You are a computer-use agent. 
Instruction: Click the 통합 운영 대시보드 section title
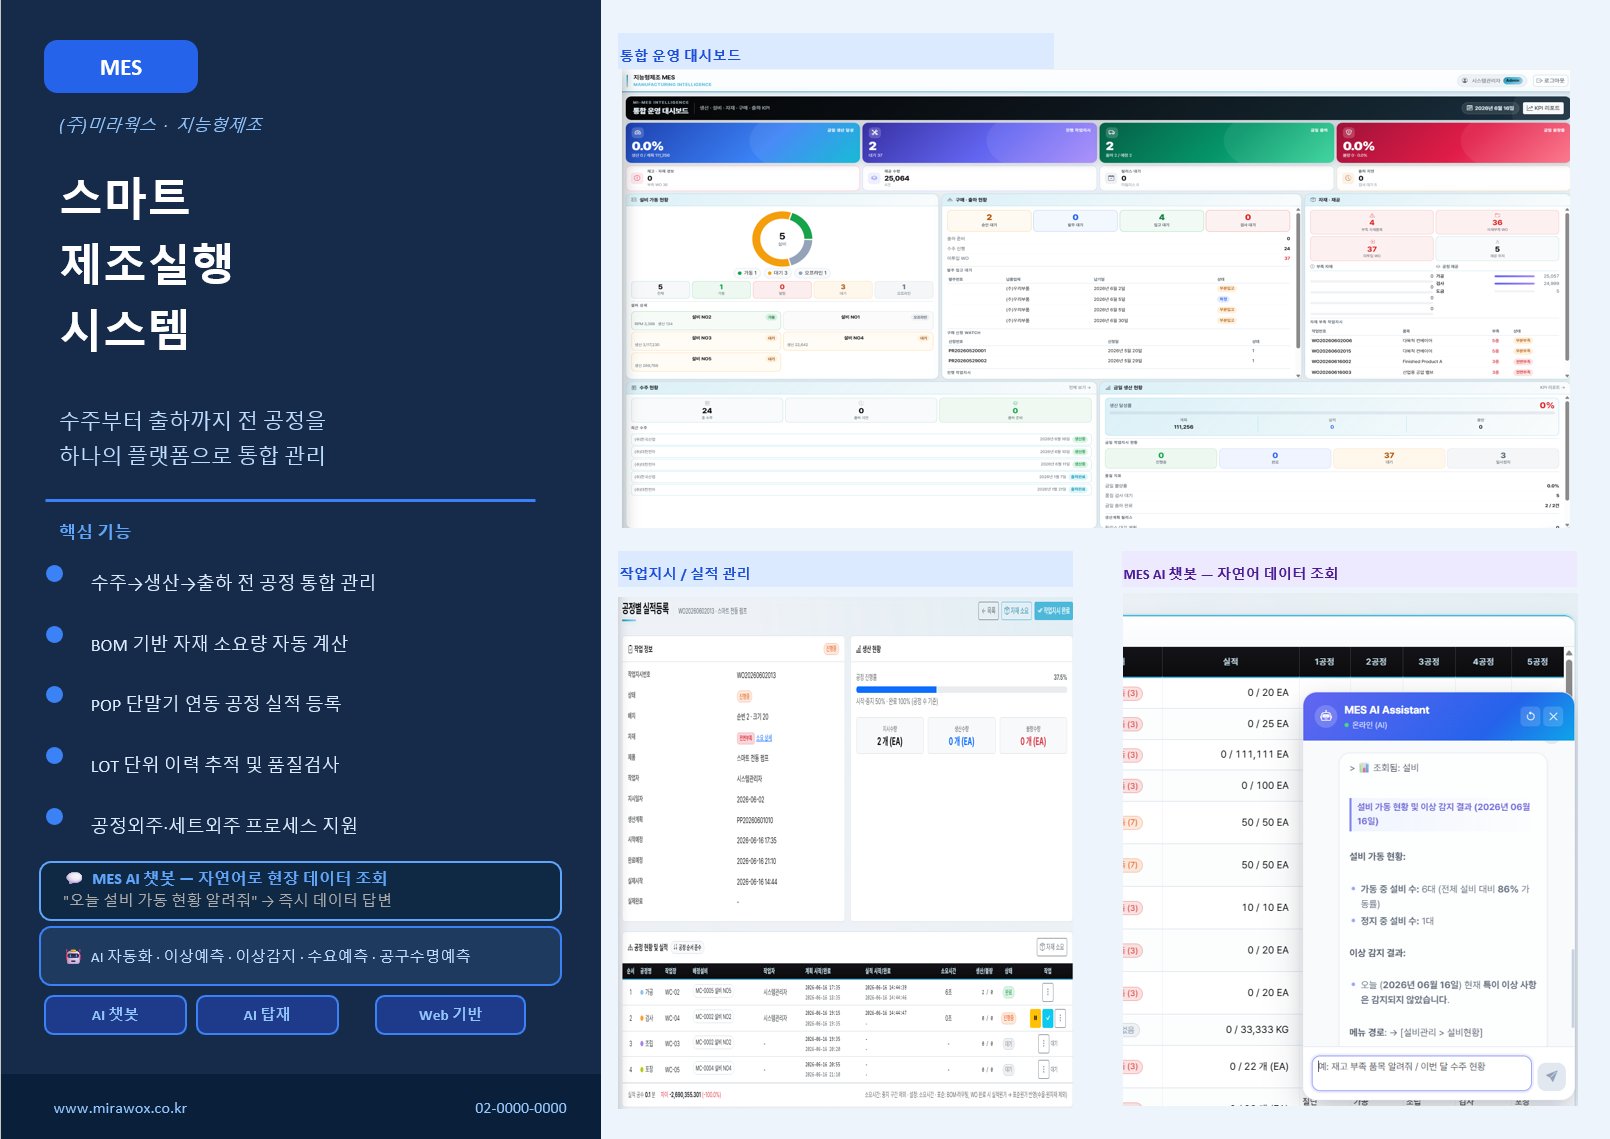pyautogui.click(x=680, y=55)
